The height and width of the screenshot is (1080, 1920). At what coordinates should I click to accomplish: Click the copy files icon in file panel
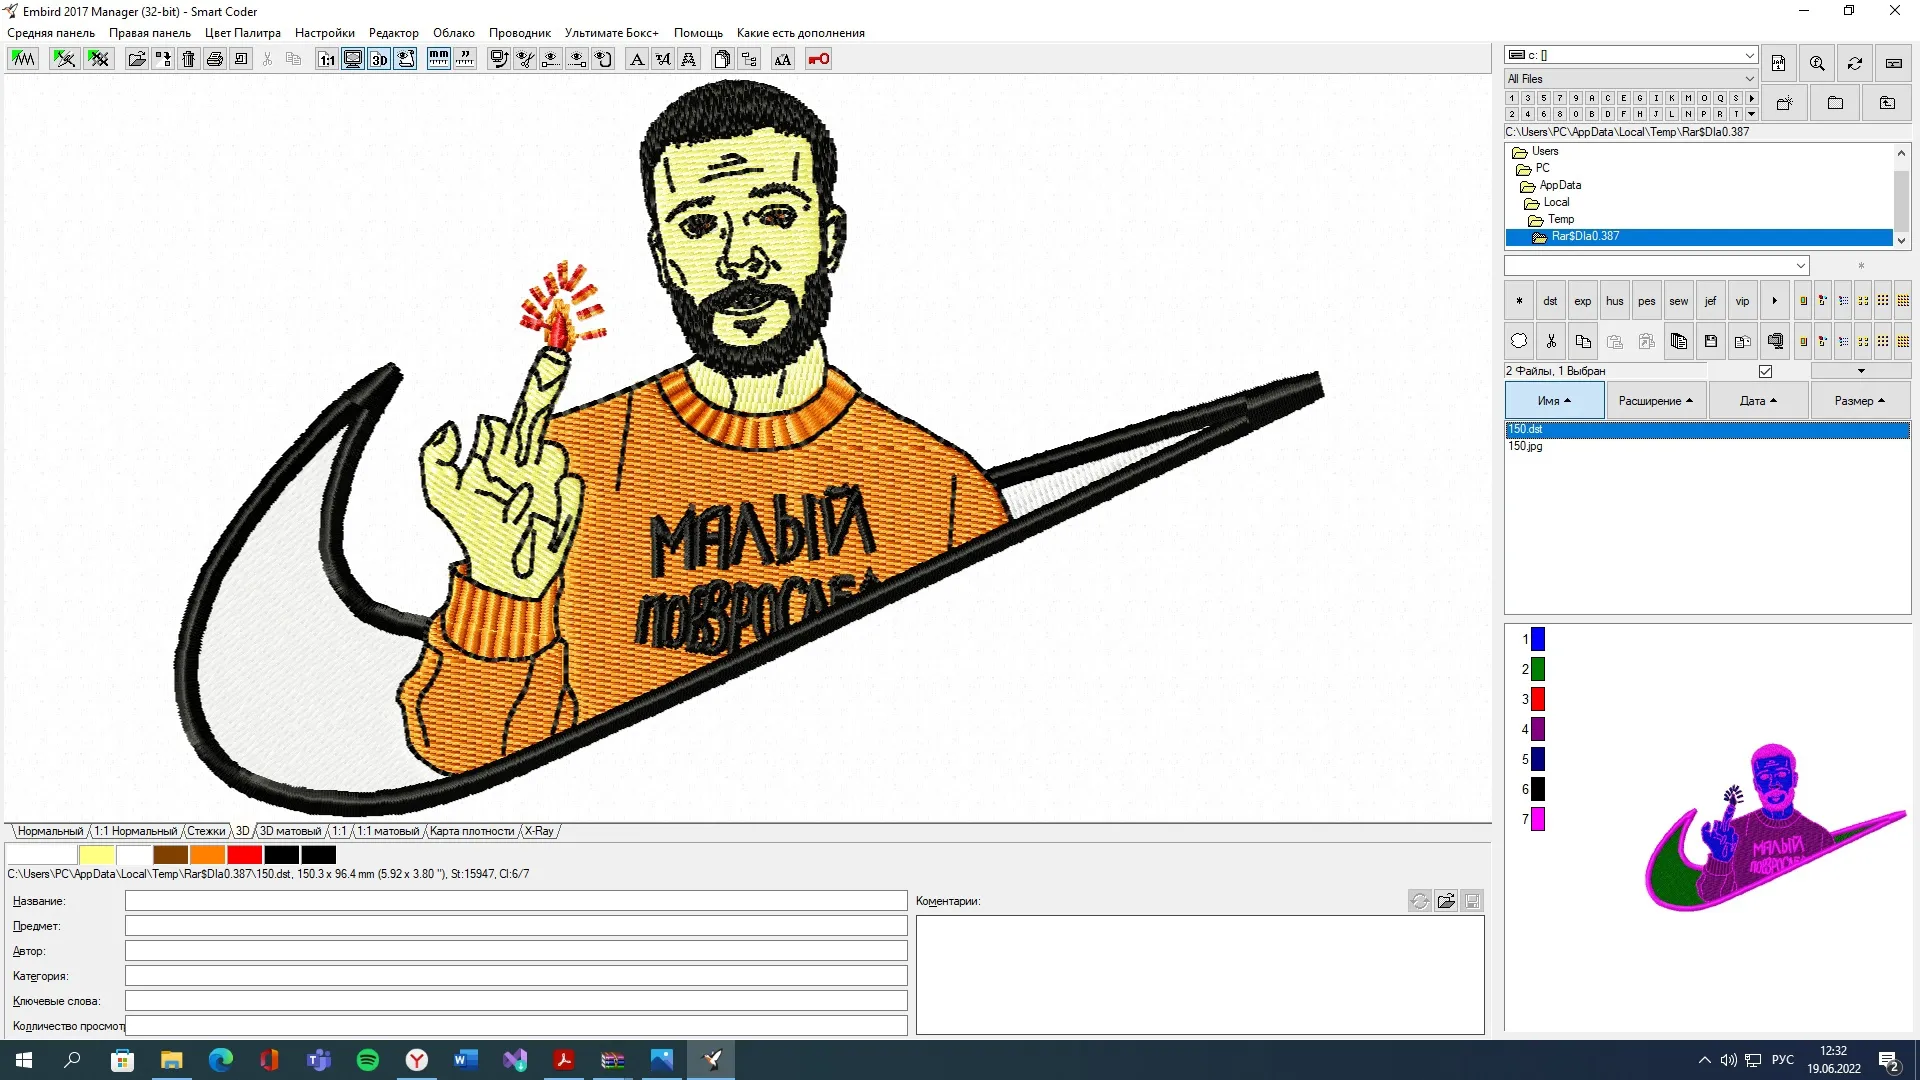[x=1583, y=341]
